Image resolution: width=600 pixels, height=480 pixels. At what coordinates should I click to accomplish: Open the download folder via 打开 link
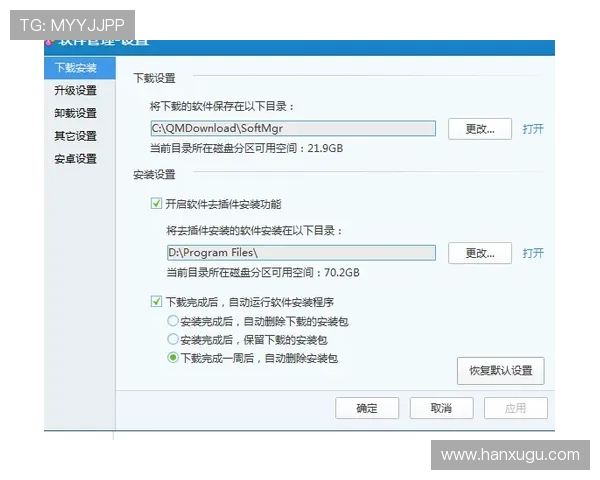click(x=533, y=129)
